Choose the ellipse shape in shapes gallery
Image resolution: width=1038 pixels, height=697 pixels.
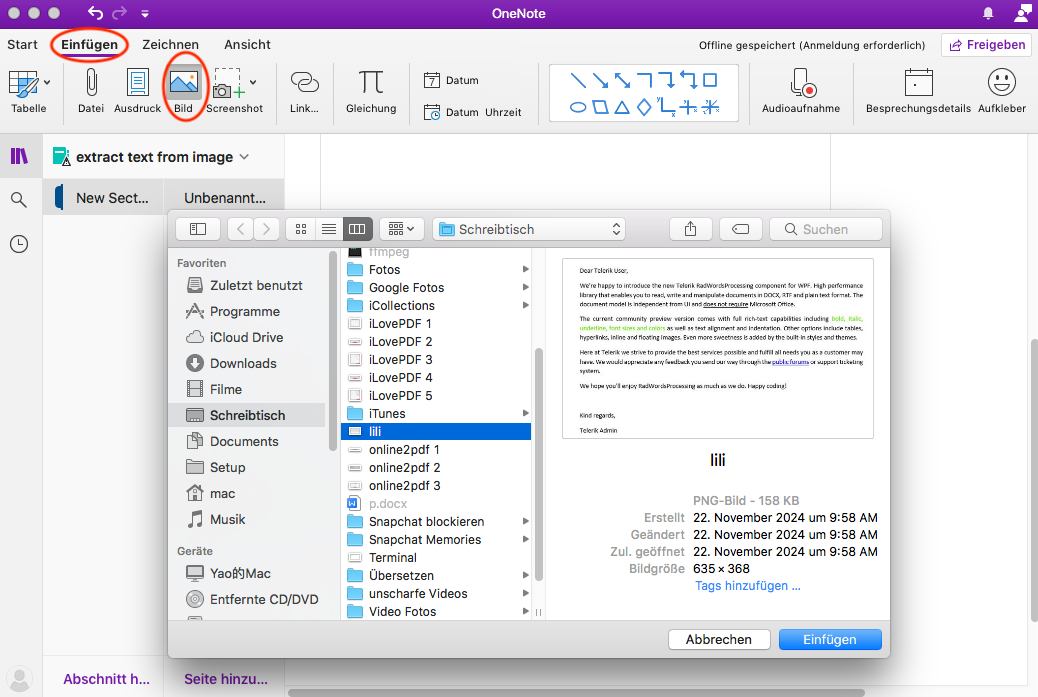578,107
